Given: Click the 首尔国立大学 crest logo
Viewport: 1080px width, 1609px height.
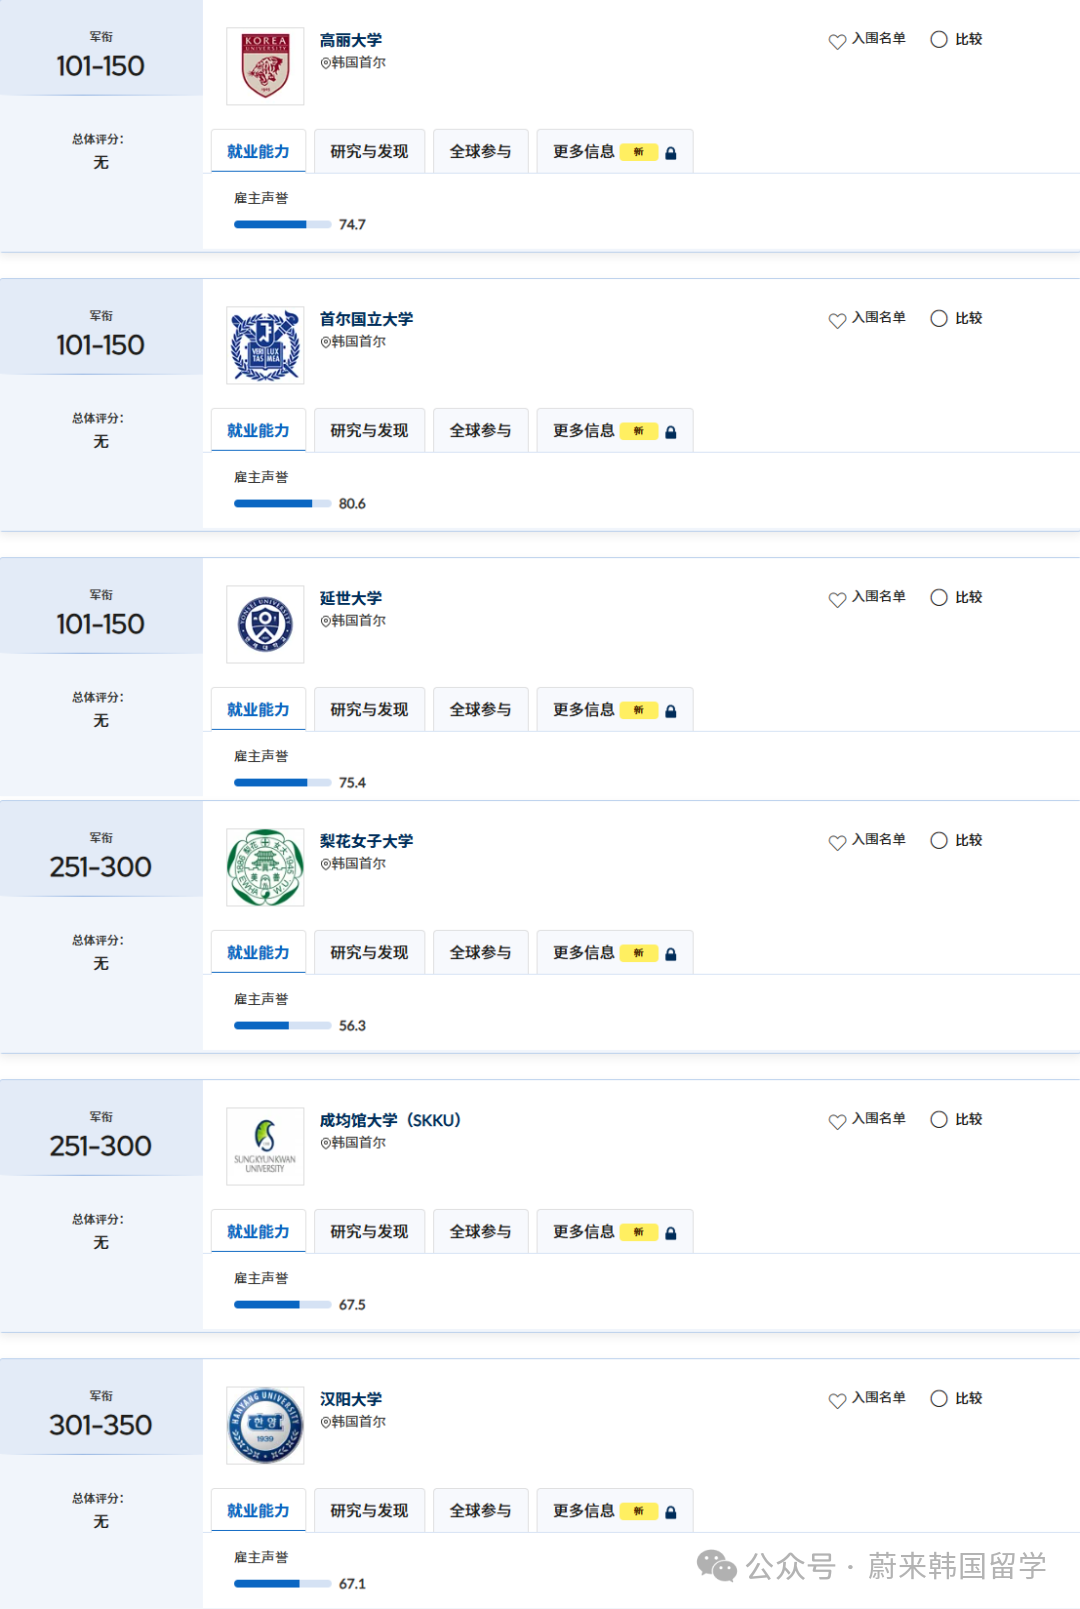Looking at the screenshot, I should click(265, 346).
